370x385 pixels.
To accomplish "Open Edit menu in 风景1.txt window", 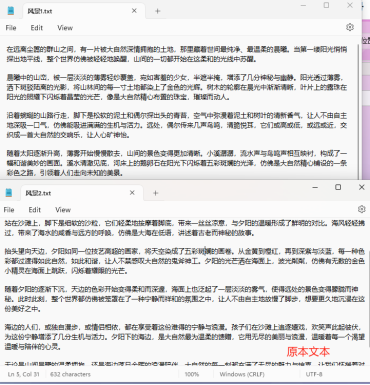I will [x=37, y=28].
